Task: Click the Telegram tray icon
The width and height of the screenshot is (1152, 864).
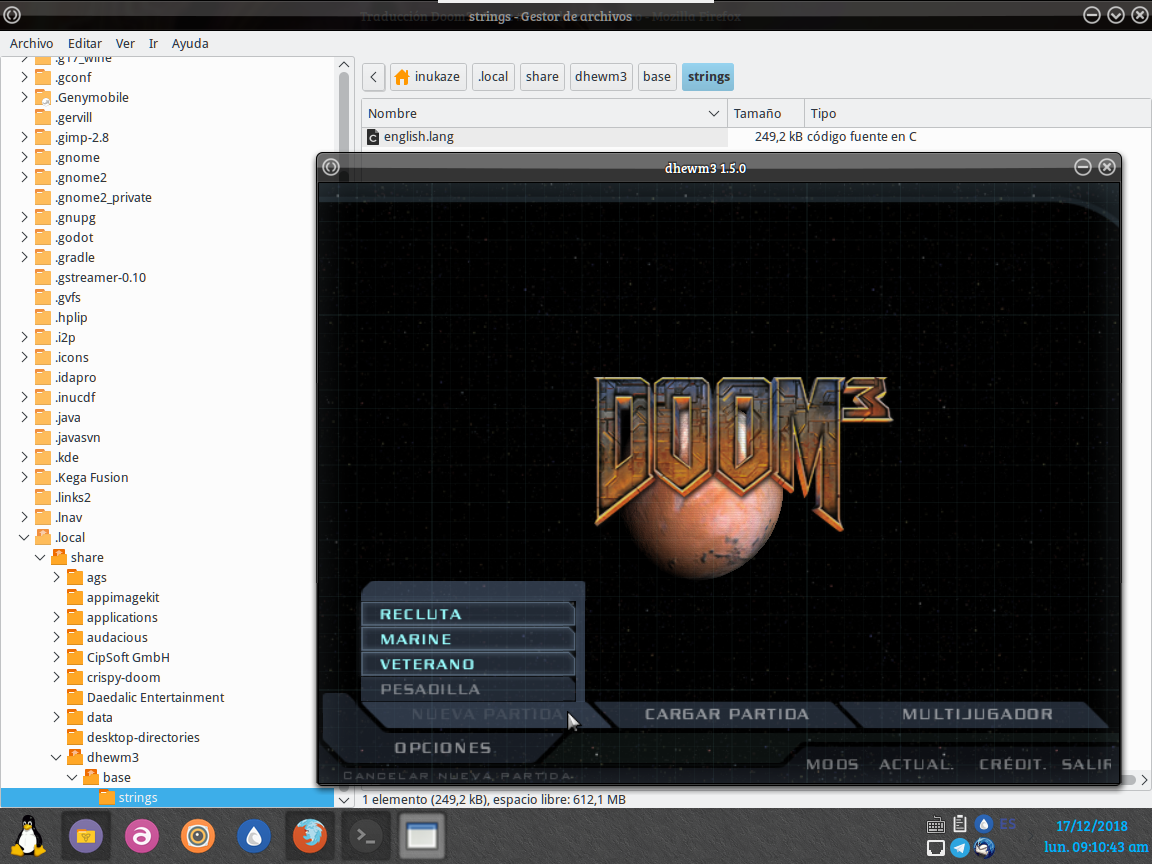Action: click(x=960, y=848)
